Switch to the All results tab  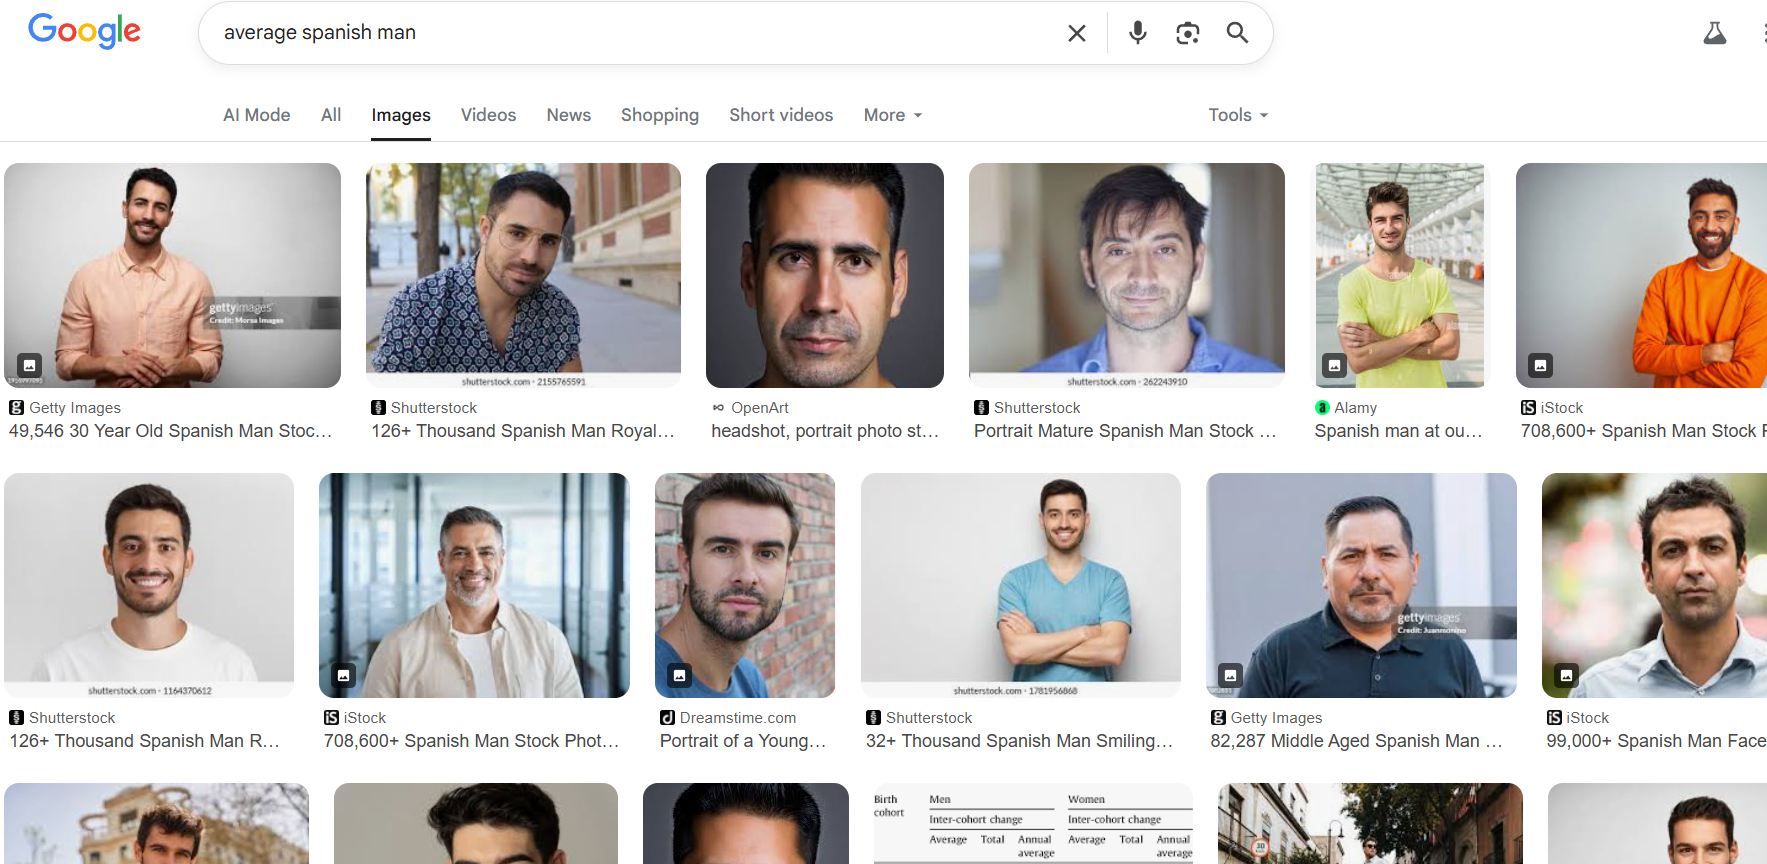pyautogui.click(x=331, y=115)
